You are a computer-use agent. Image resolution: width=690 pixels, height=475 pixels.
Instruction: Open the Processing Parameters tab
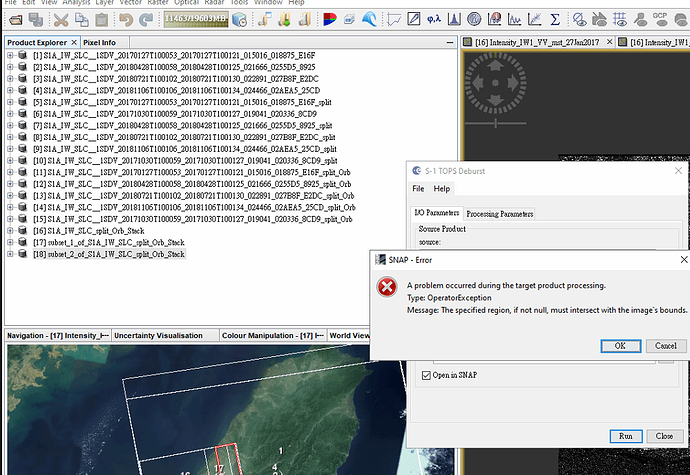pyautogui.click(x=499, y=214)
